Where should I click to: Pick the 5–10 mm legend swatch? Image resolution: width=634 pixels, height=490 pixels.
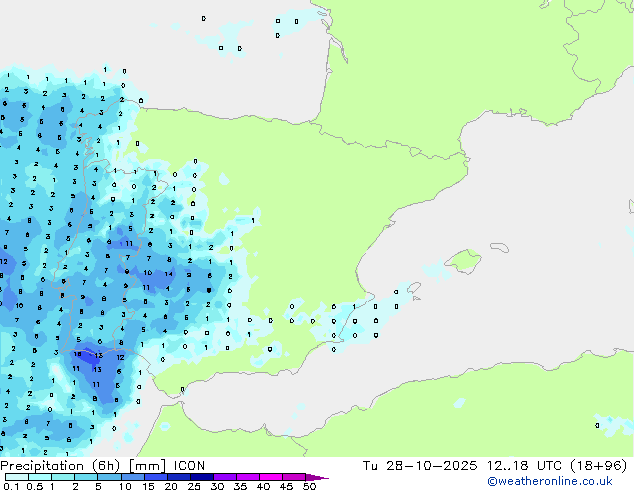[109, 477]
